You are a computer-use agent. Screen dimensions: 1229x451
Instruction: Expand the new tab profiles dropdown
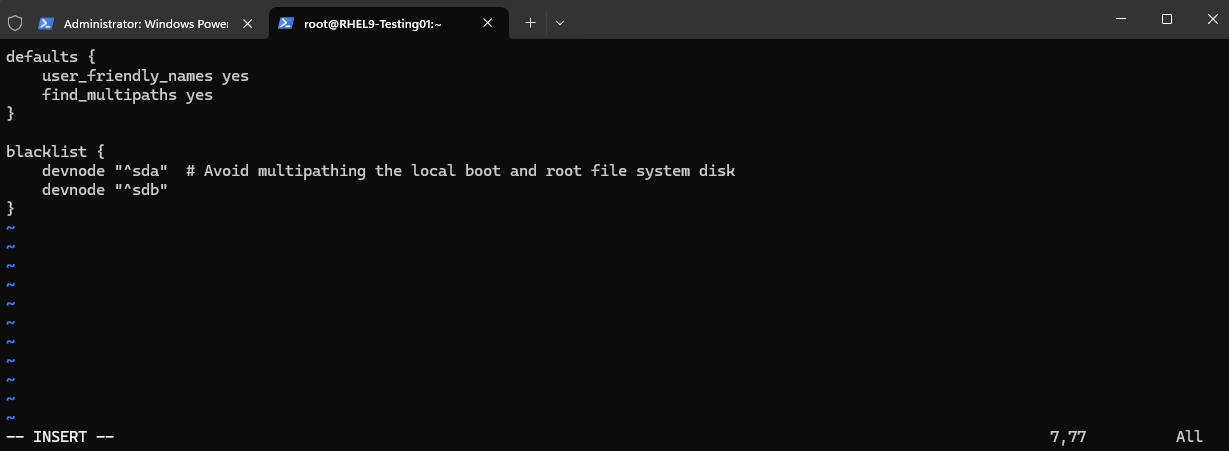[560, 22]
